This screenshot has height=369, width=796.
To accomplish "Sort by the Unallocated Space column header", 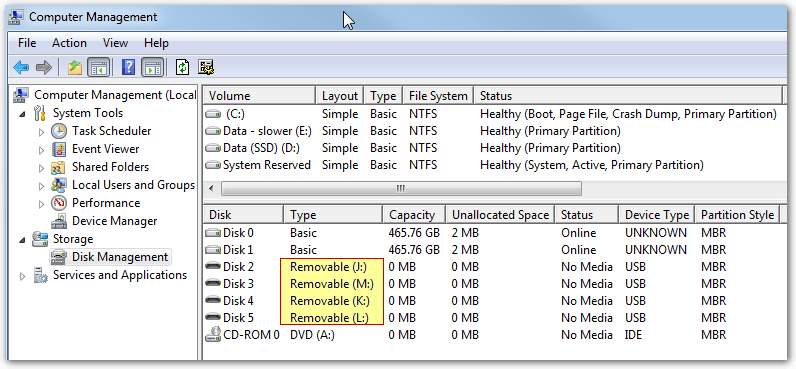I will [x=501, y=215].
